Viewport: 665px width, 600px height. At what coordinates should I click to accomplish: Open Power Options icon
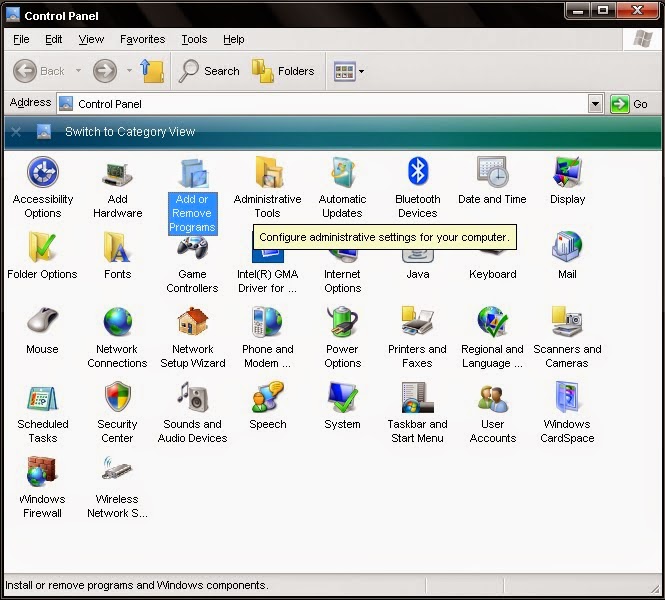[342, 322]
